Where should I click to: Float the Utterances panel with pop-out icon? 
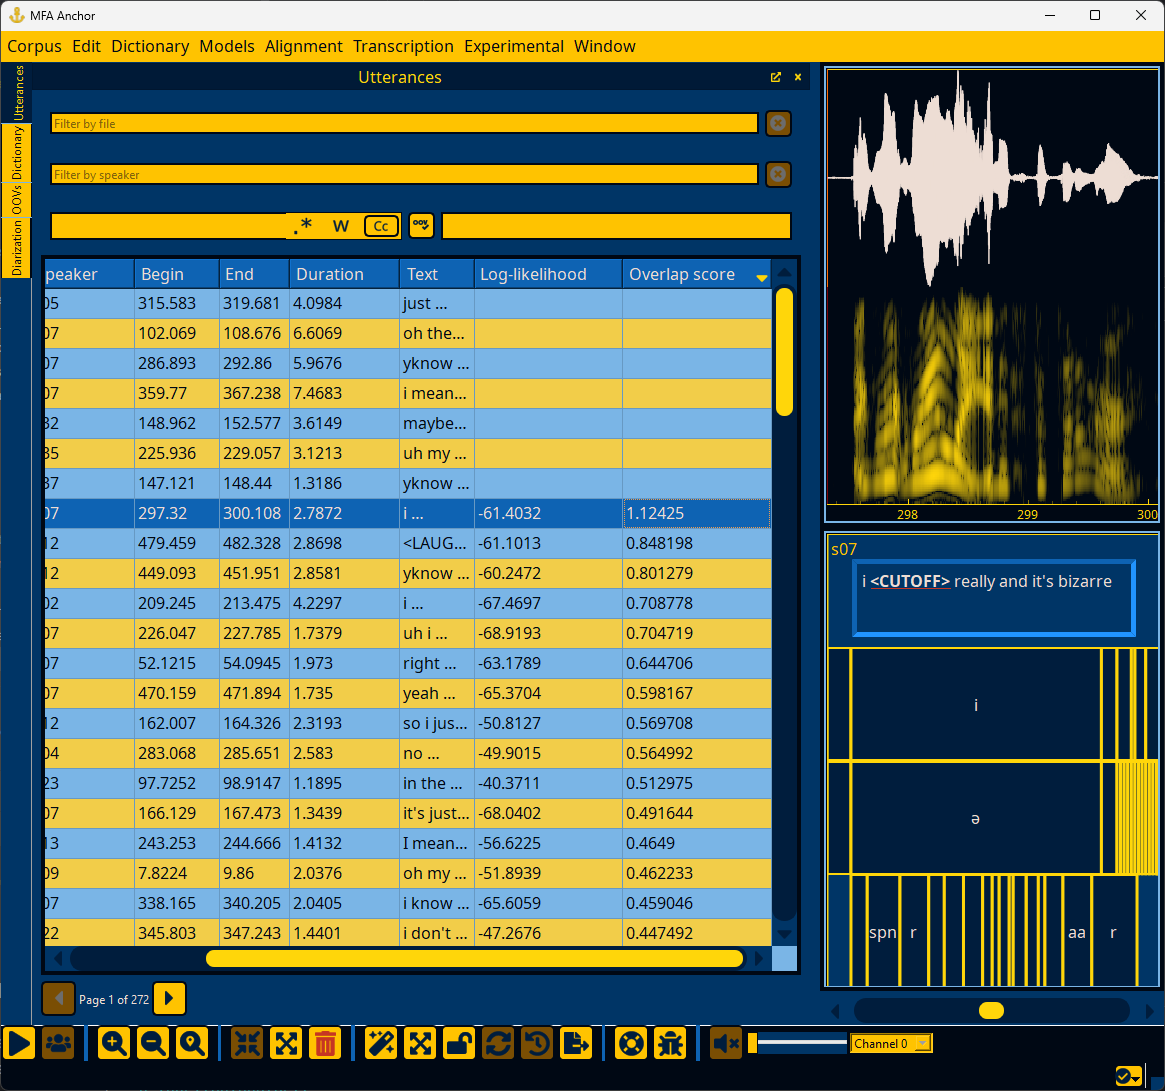(x=776, y=77)
